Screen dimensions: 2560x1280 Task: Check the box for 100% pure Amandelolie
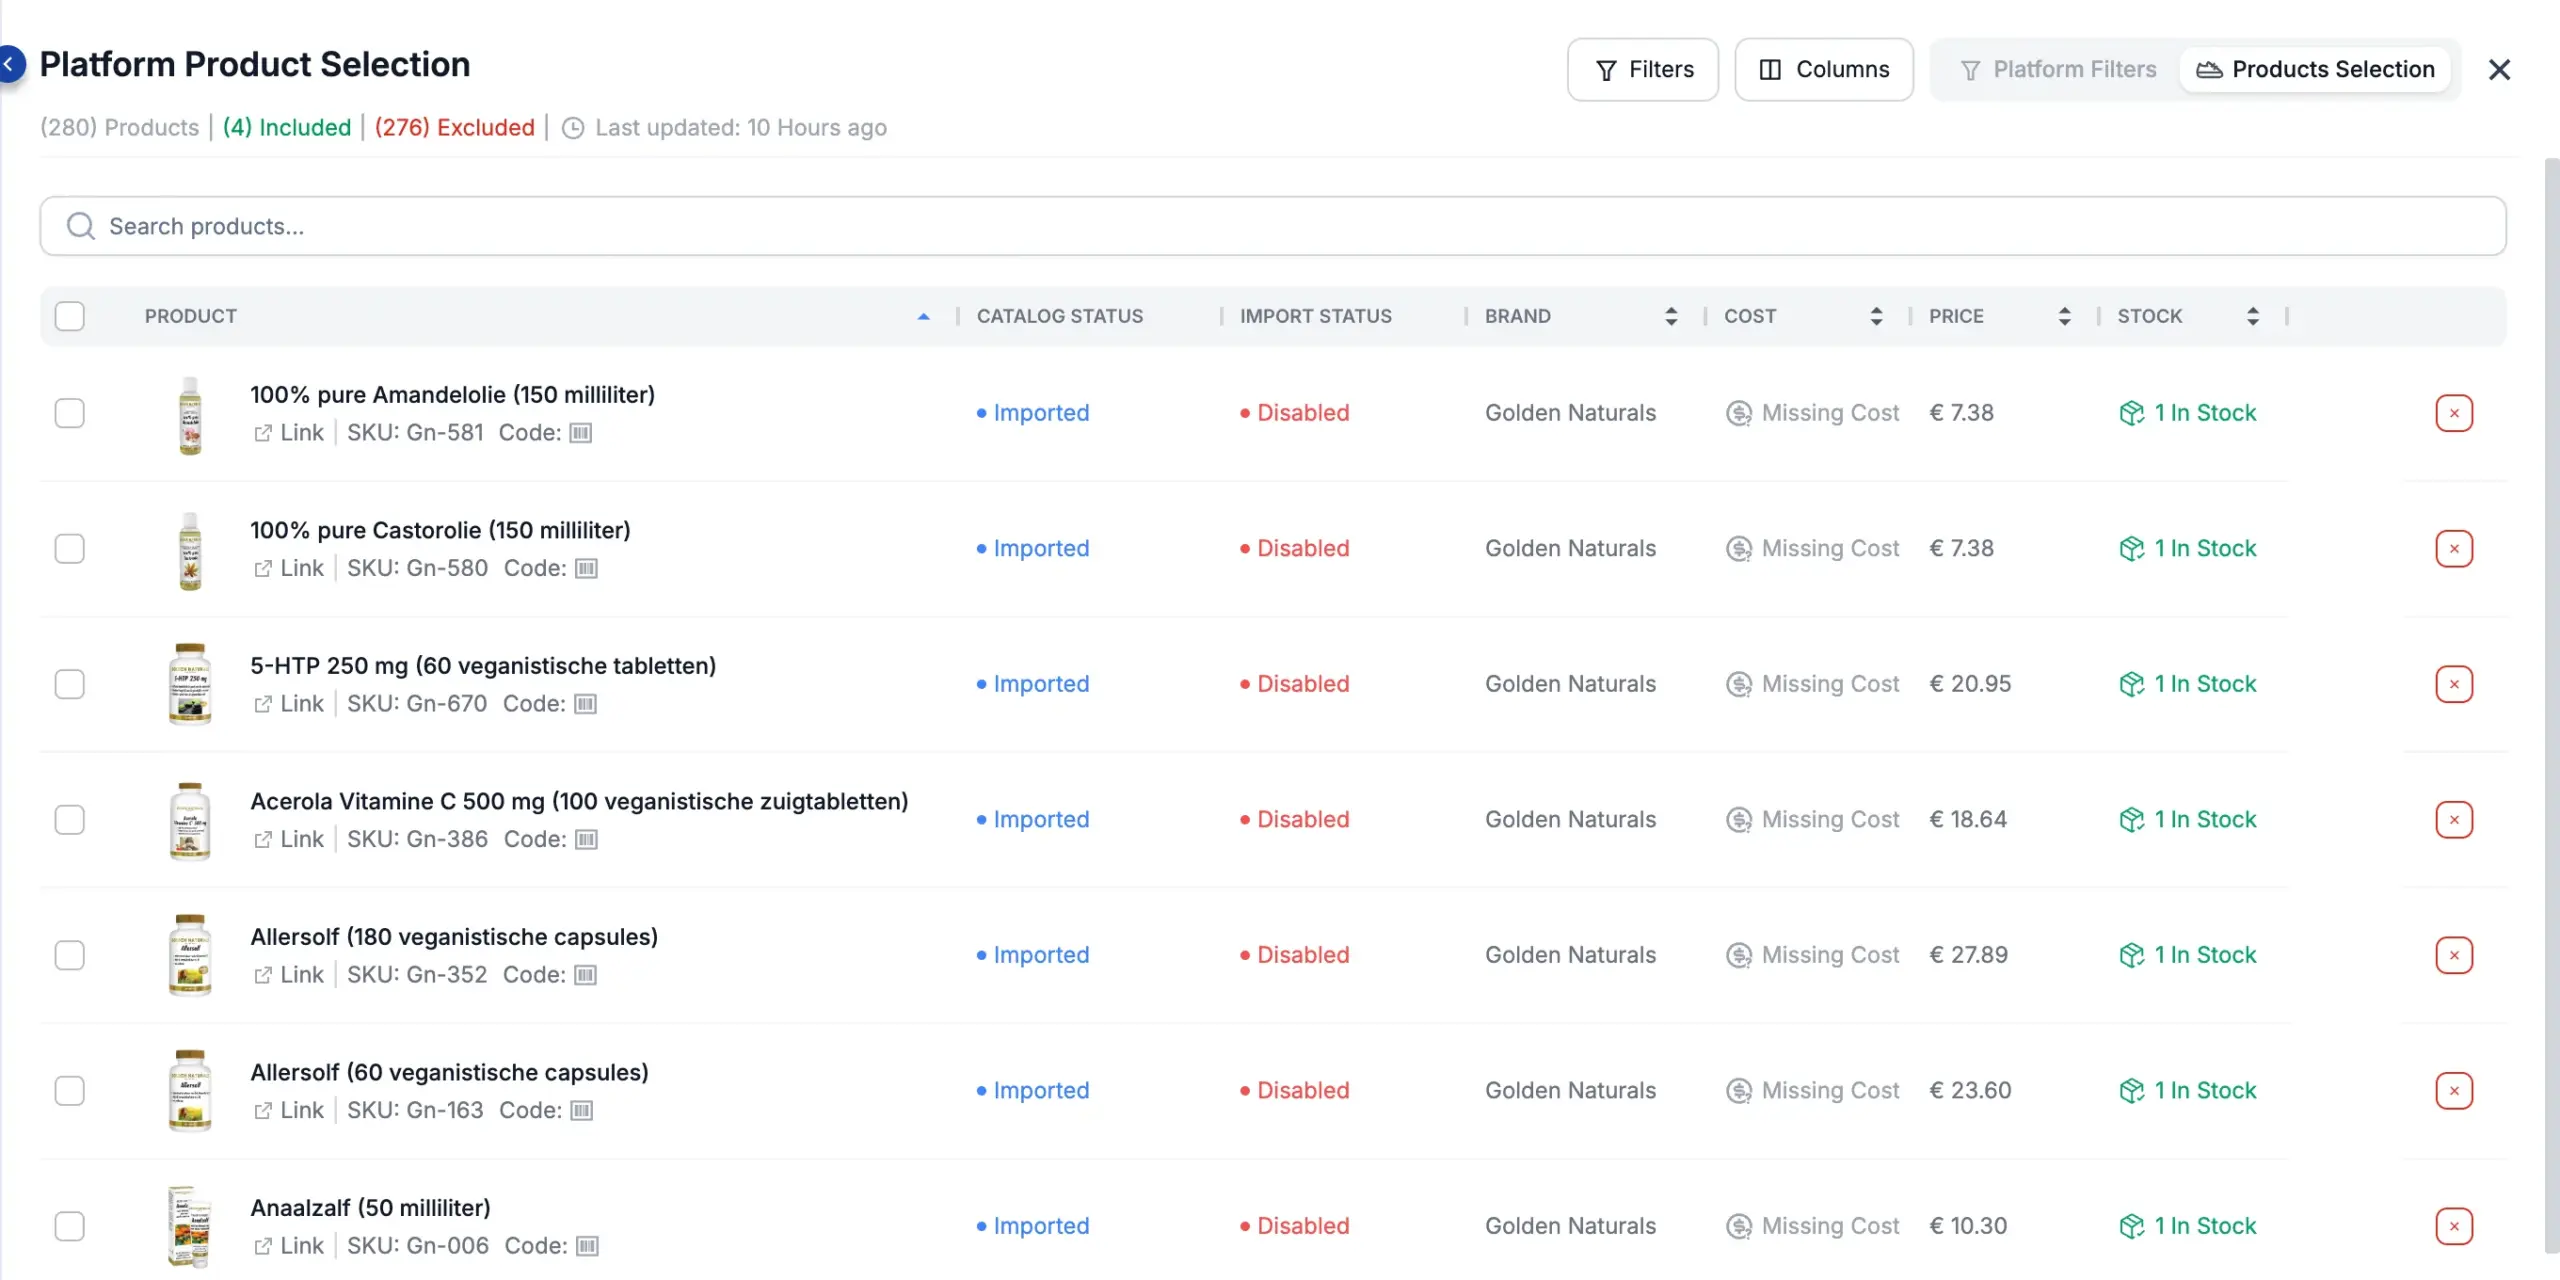[70, 413]
